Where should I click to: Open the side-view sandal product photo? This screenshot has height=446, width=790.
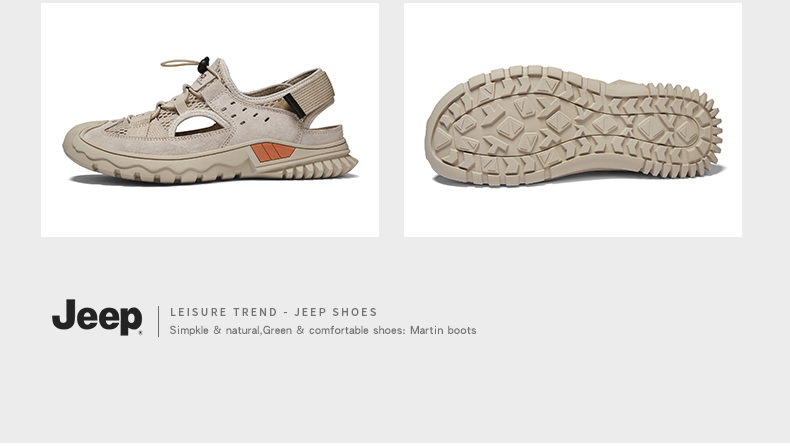click(210, 120)
